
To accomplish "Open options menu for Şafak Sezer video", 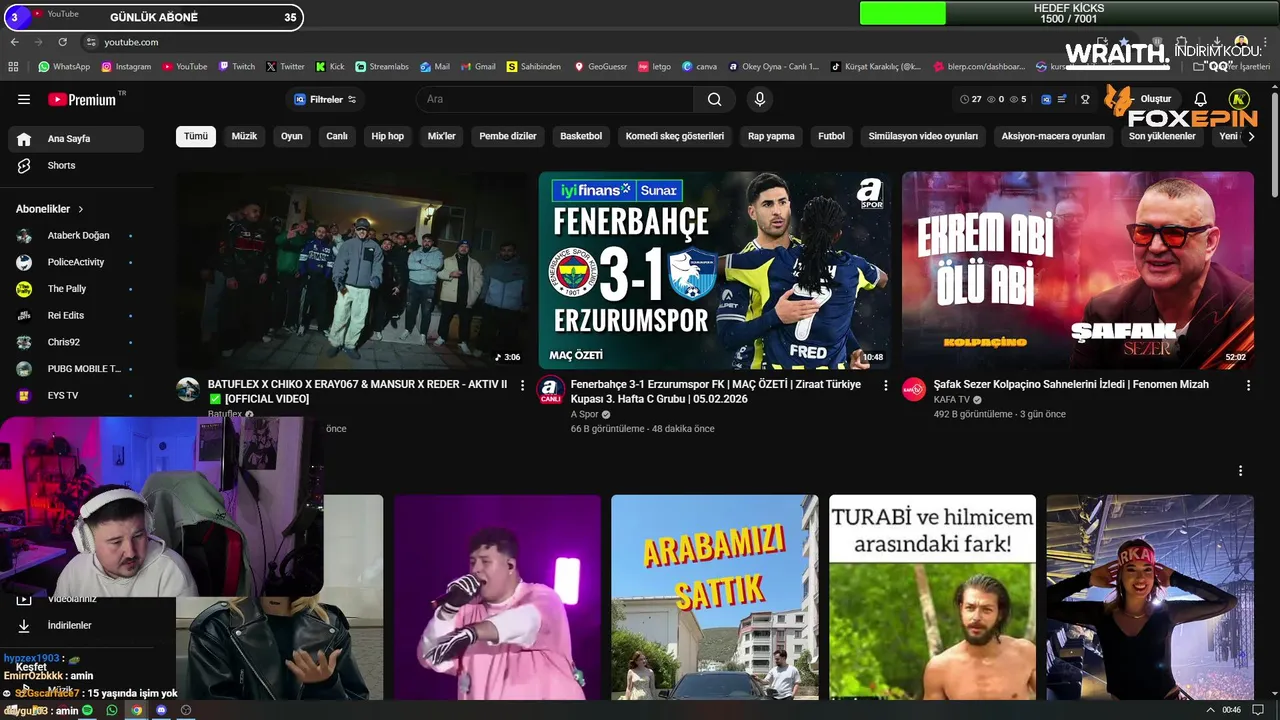I will (1248, 385).
